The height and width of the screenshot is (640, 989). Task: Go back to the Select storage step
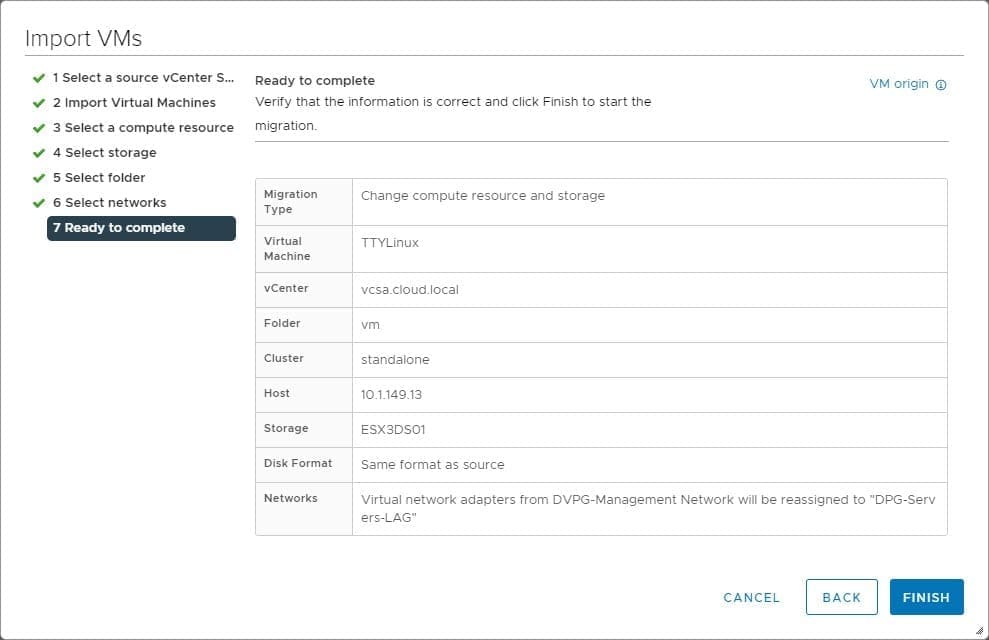pos(104,152)
